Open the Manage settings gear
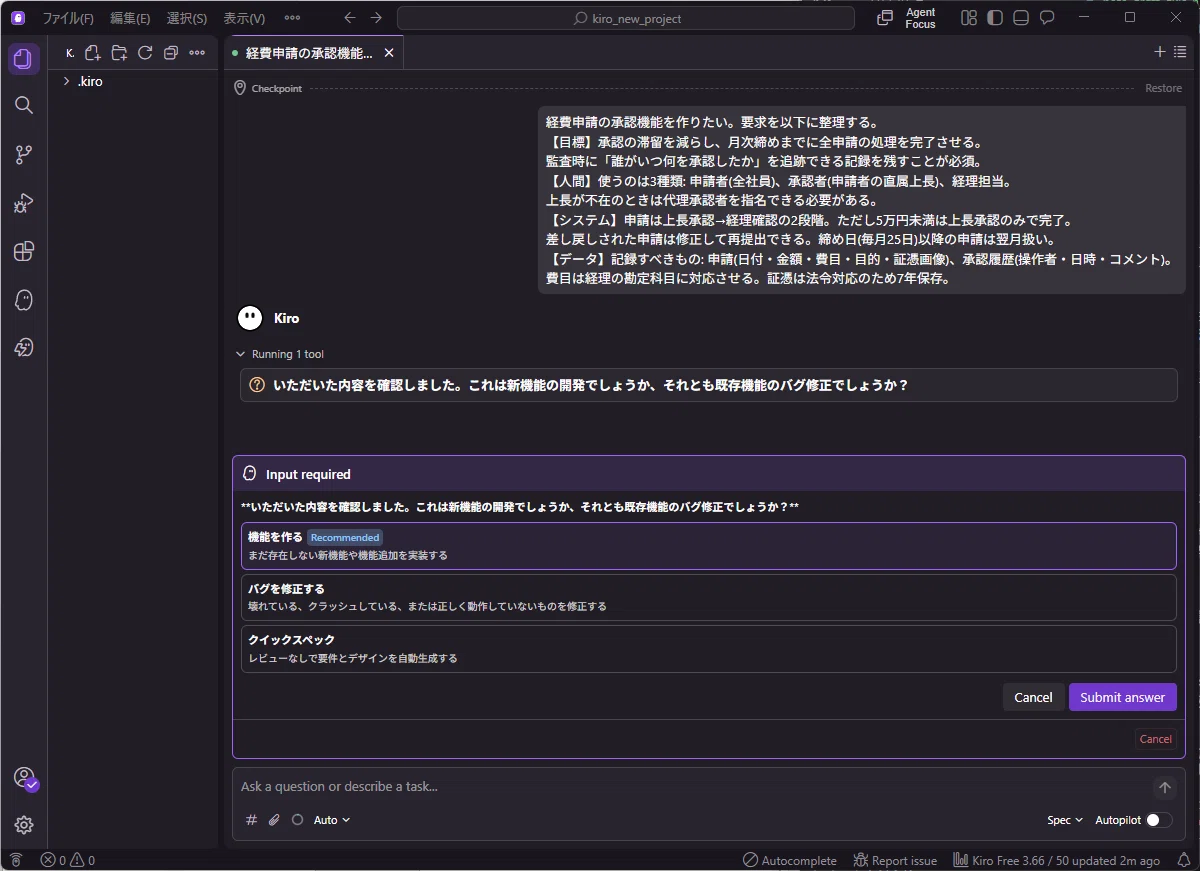The height and width of the screenshot is (871, 1200). (24, 825)
